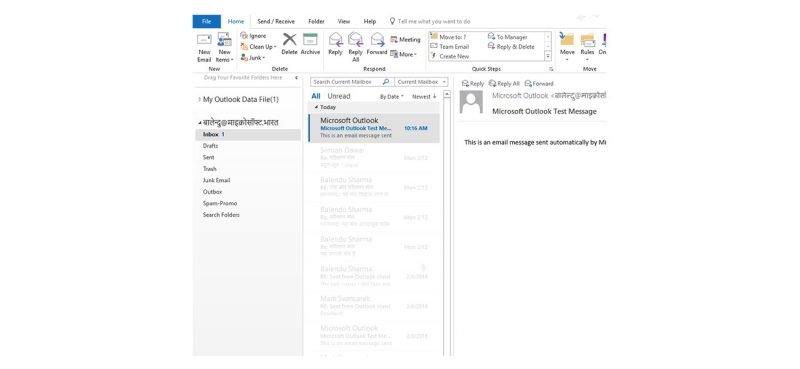This screenshot has width=800, height=369.
Task: Ignore the selected conversation
Action: (x=253, y=36)
